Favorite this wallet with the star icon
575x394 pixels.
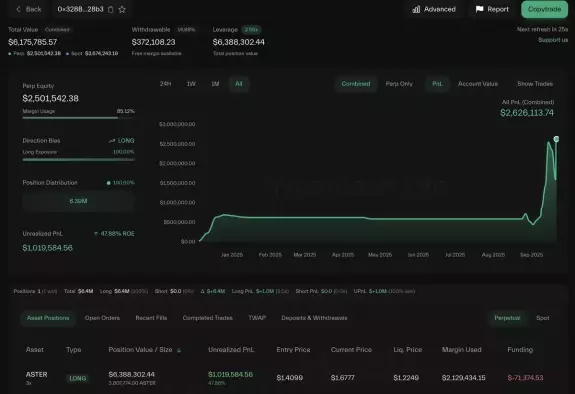tap(122, 10)
